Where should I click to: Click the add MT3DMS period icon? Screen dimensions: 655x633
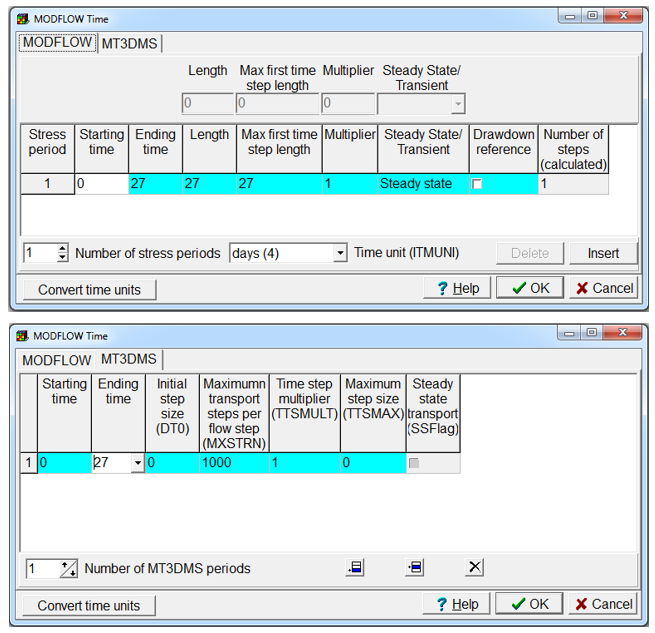355,567
